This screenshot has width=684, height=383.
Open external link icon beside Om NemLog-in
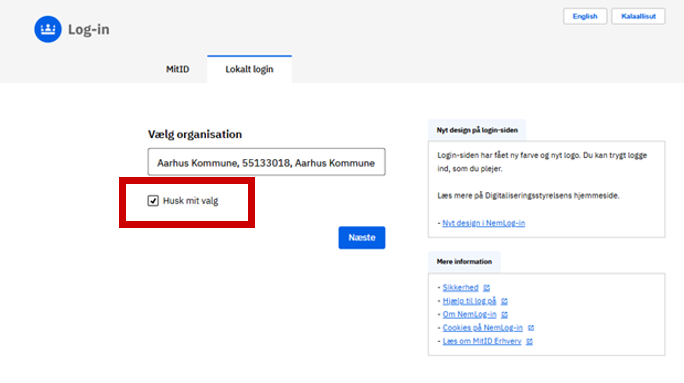tap(504, 315)
